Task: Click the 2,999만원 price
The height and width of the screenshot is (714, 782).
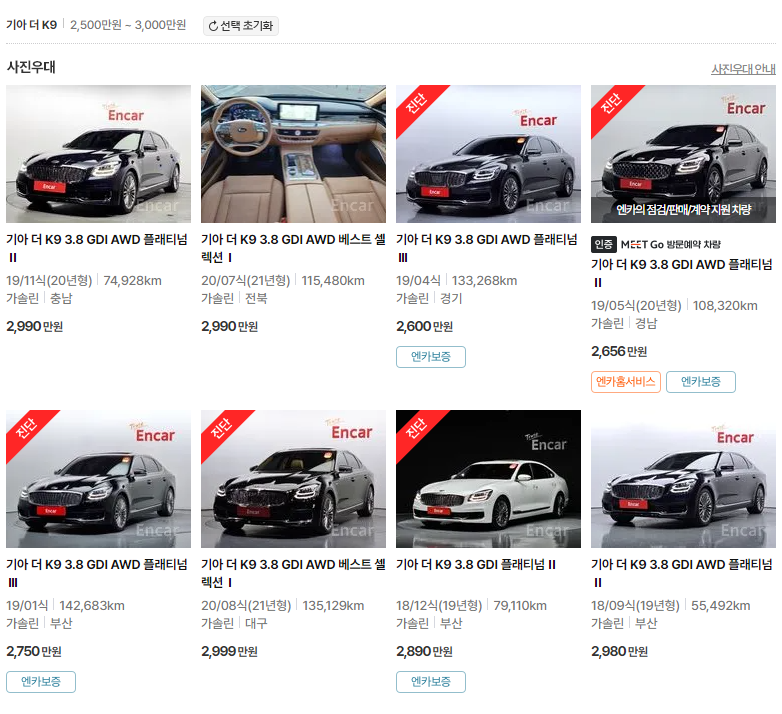Action: [x=229, y=652]
